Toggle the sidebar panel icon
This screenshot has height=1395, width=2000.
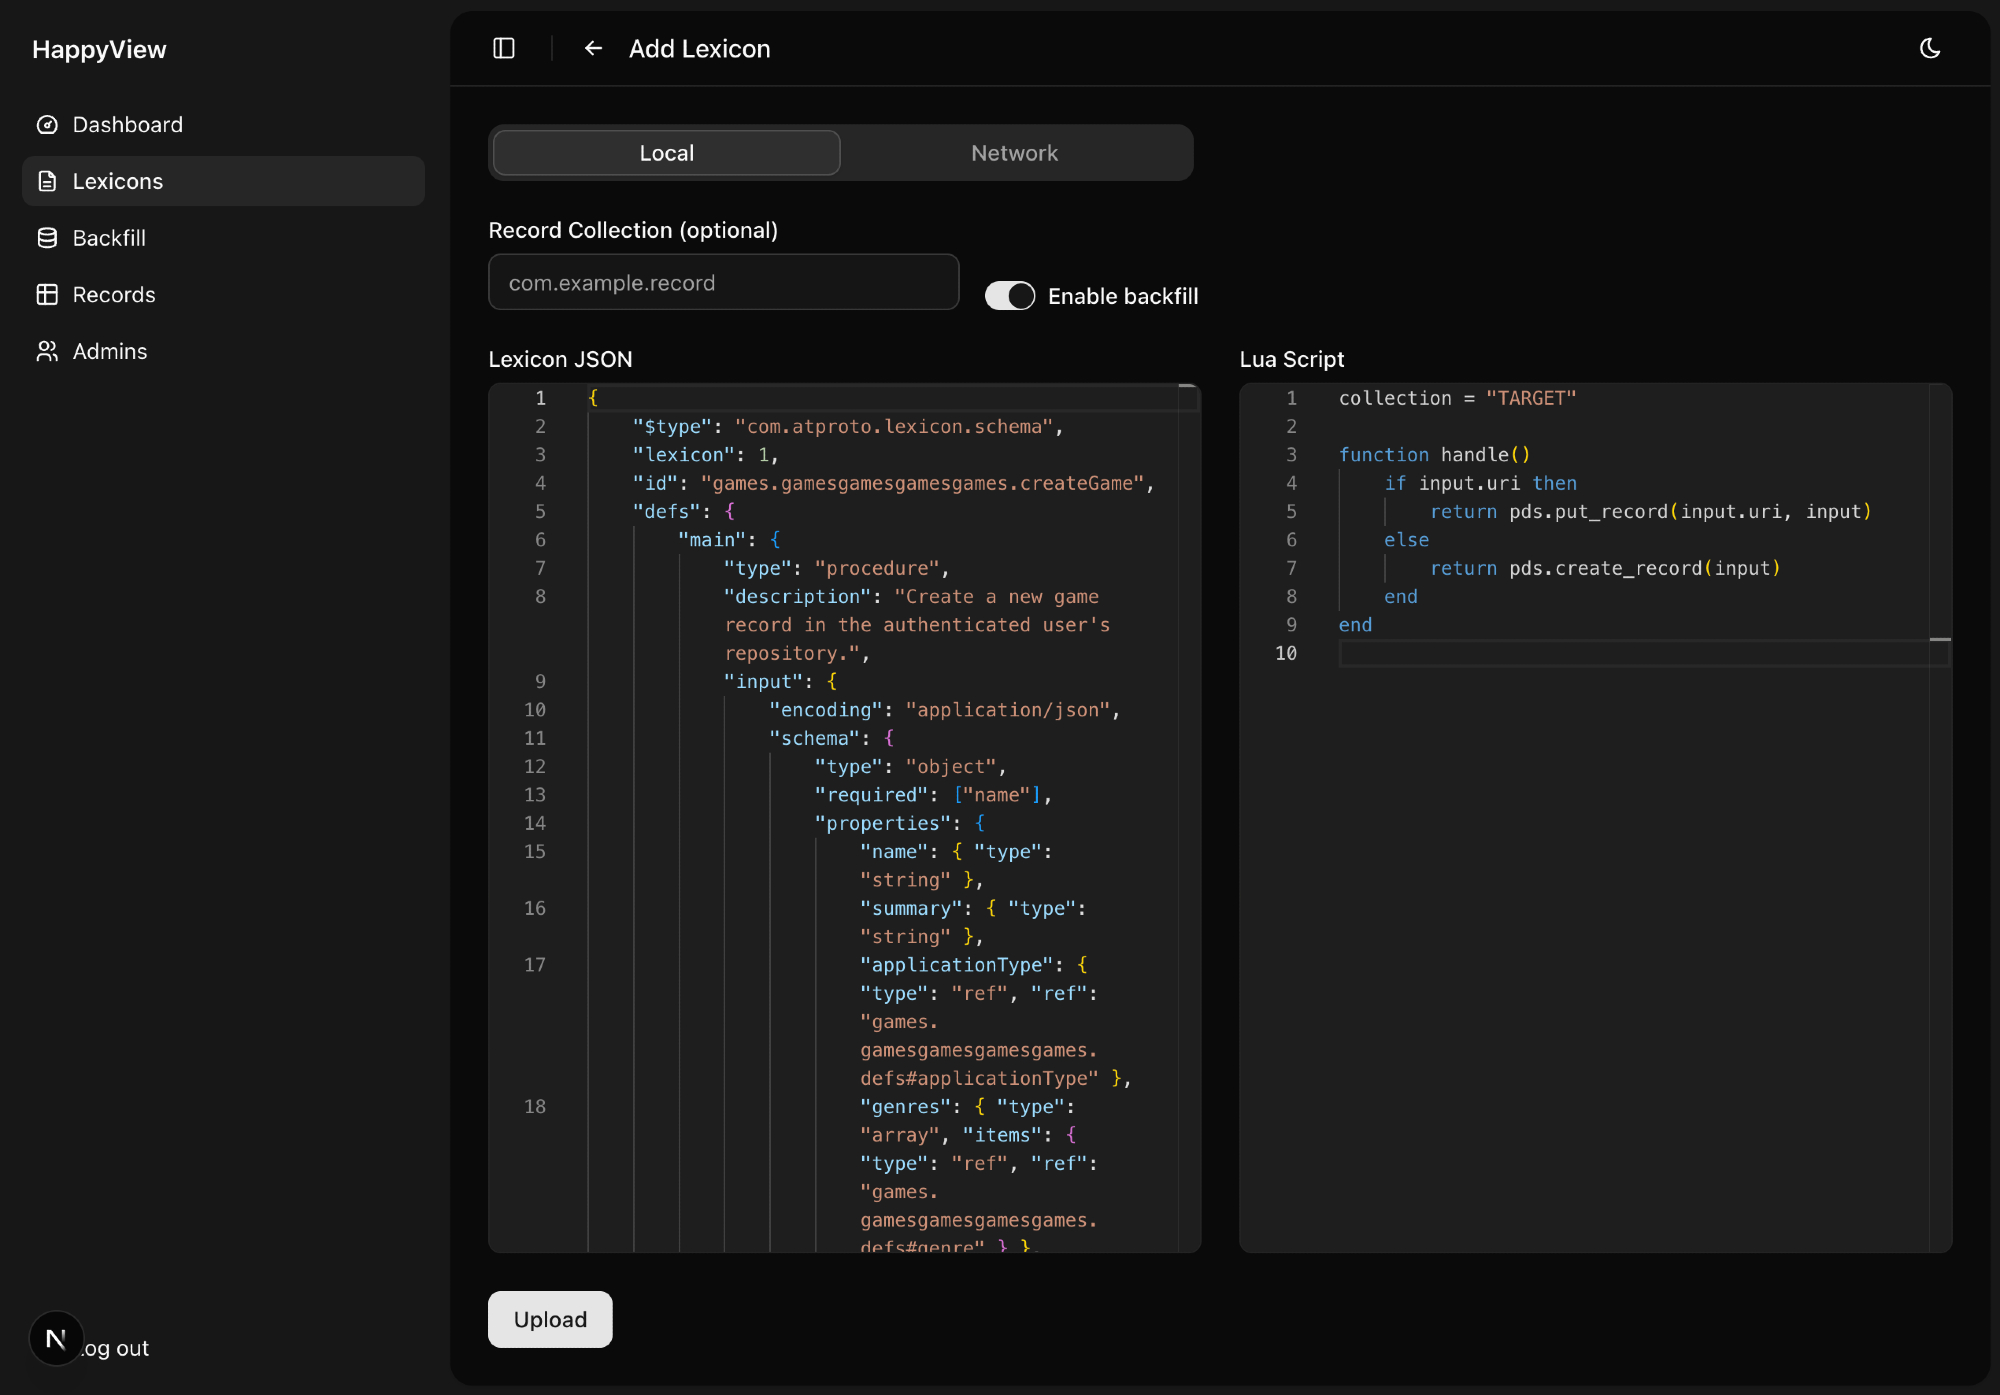pyautogui.click(x=504, y=48)
